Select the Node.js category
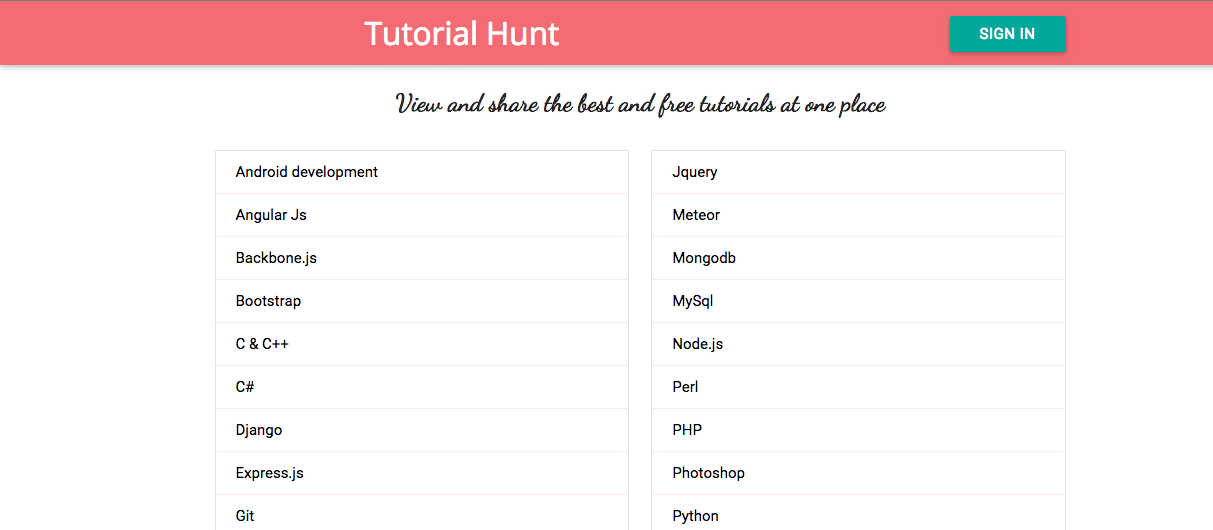Screen dimensions: 1213x530 (858, 344)
